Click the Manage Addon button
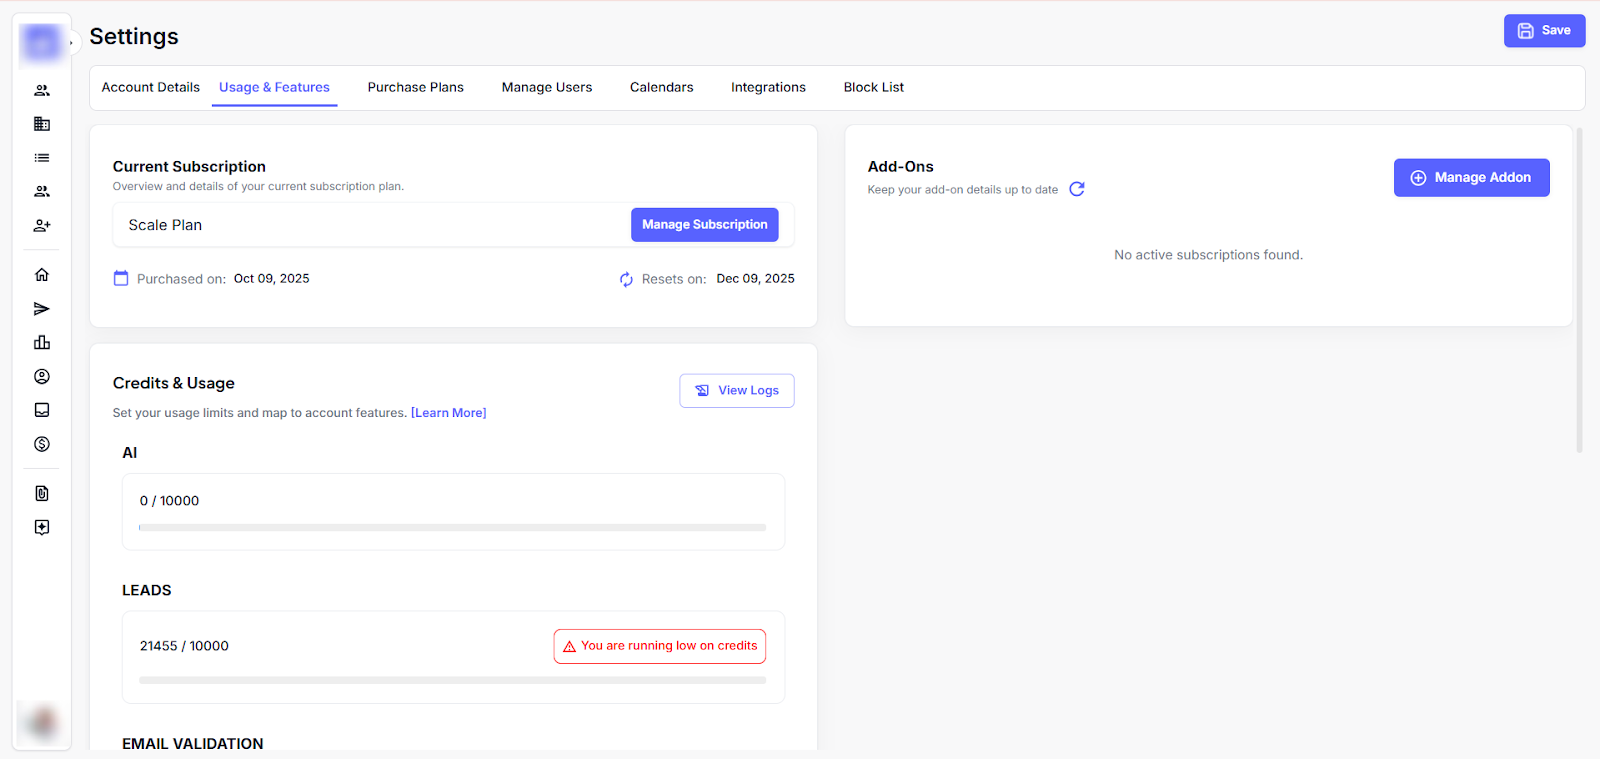Image resolution: width=1600 pixels, height=759 pixels. [1471, 178]
